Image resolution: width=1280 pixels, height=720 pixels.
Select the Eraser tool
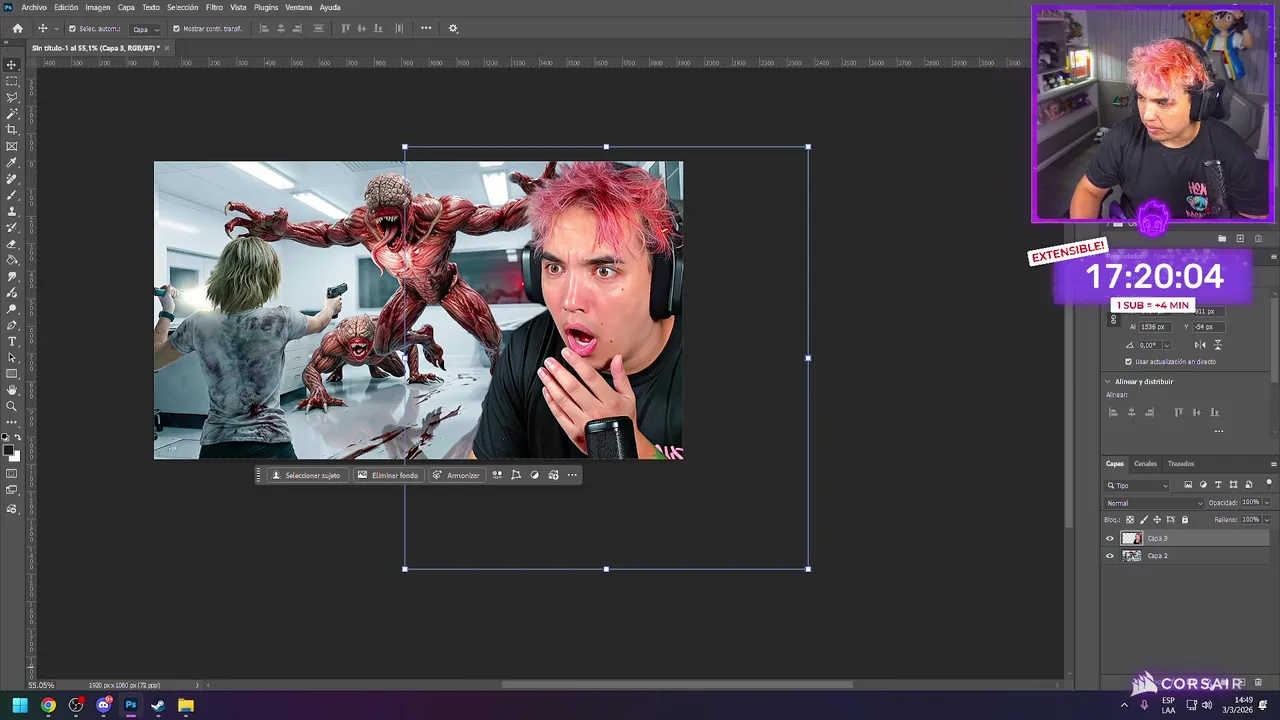[12, 244]
